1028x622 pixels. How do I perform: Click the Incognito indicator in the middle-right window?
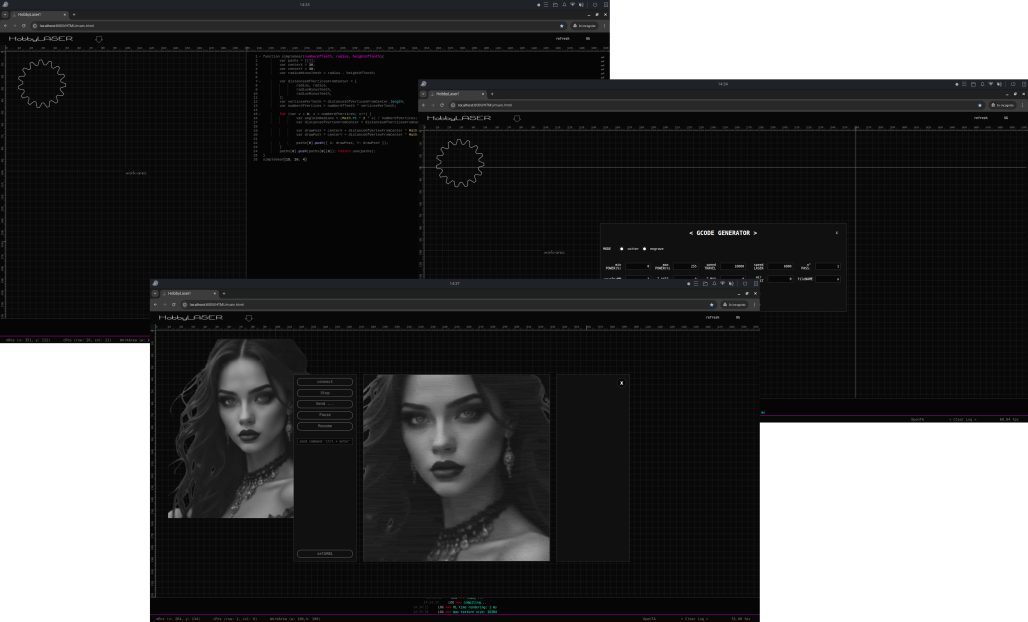point(1001,104)
